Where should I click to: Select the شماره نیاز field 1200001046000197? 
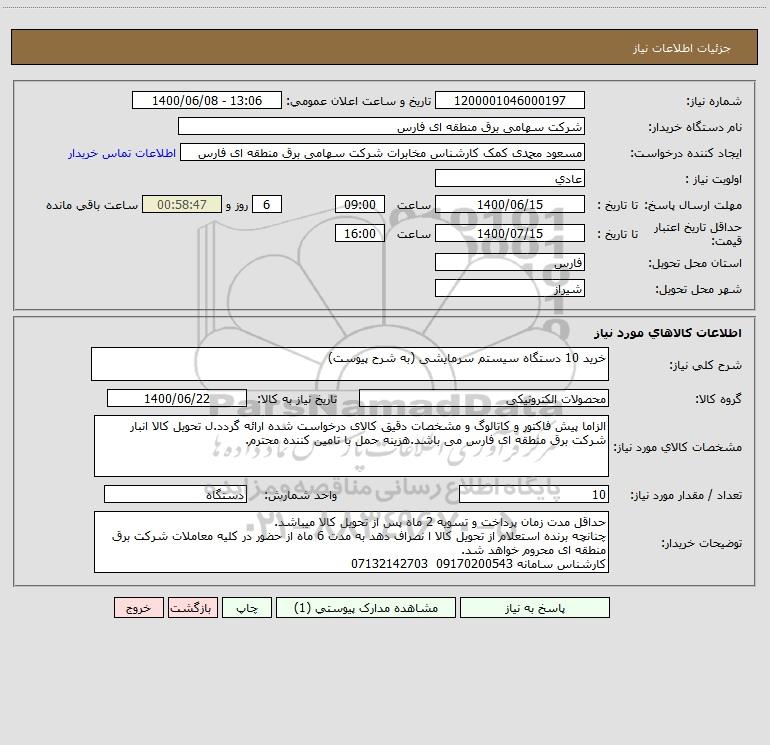click(510, 100)
